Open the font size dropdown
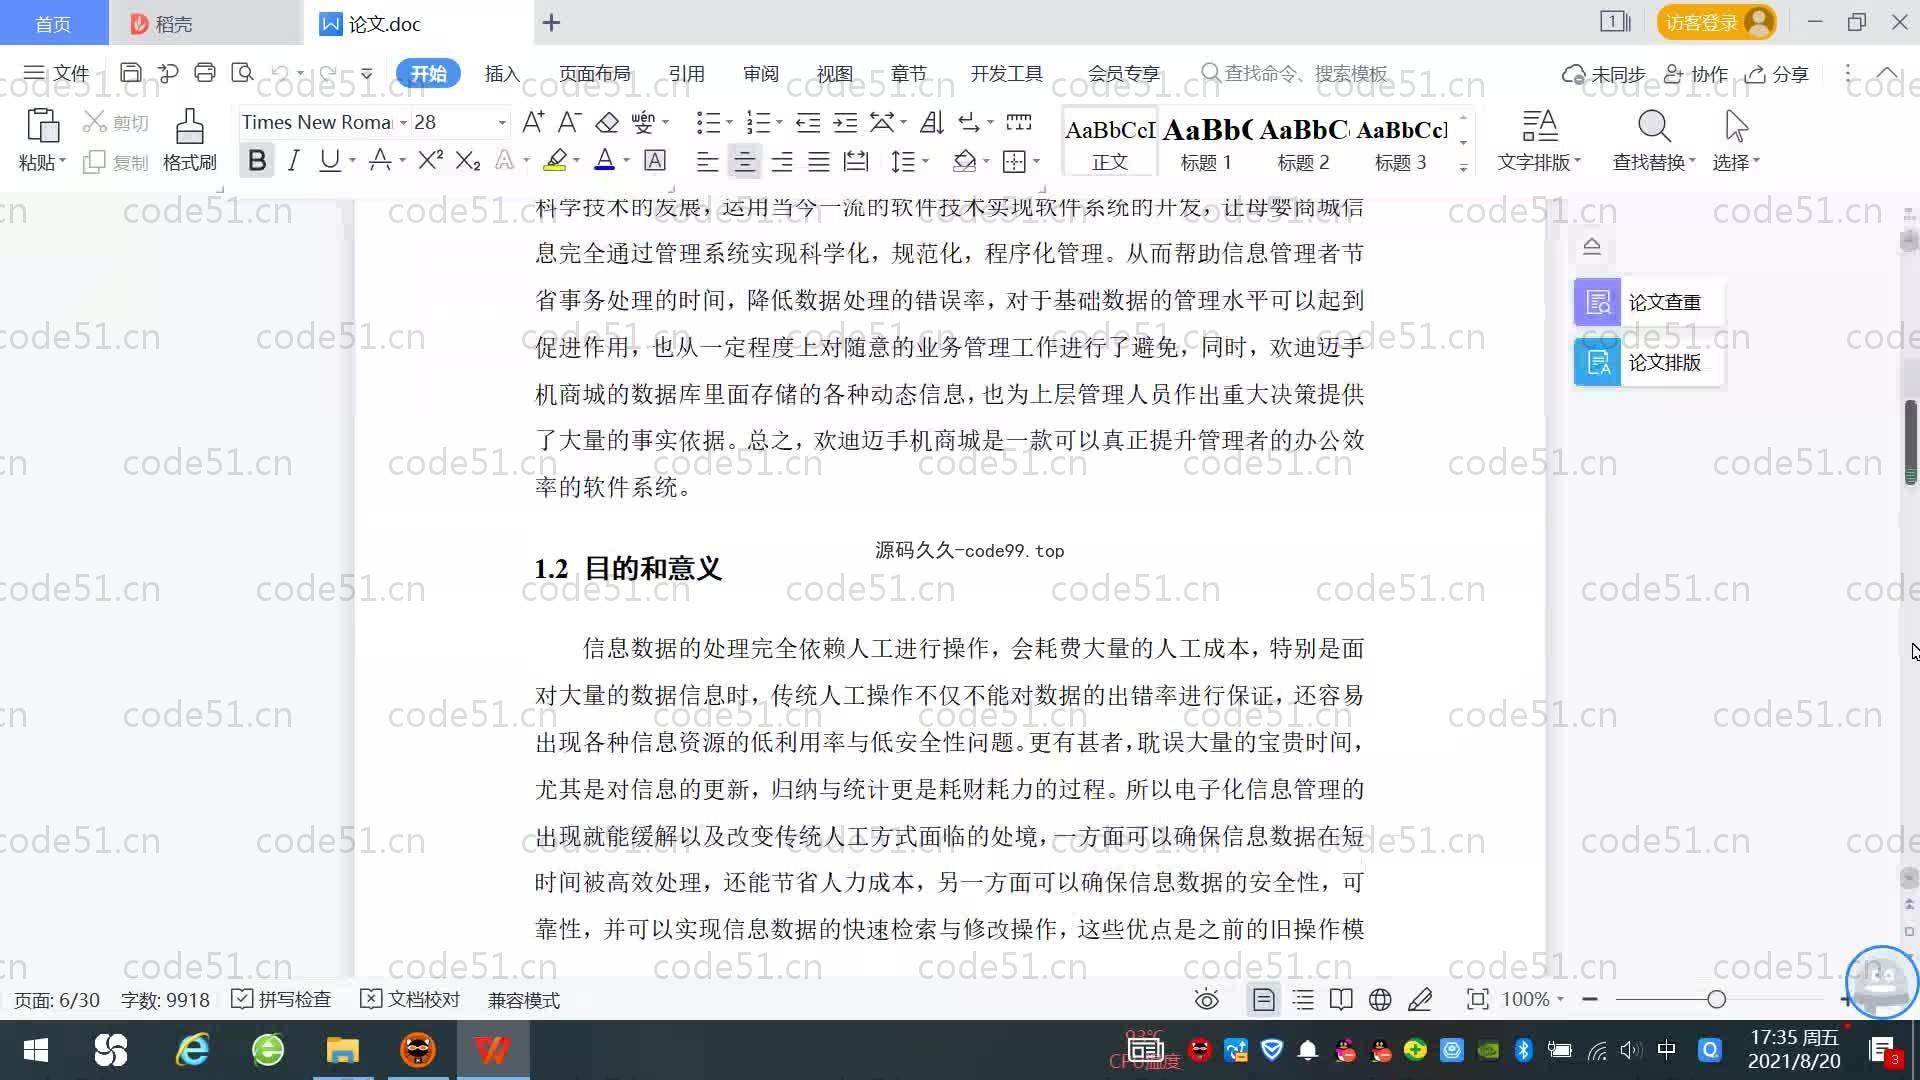The width and height of the screenshot is (1920, 1080). [502, 123]
